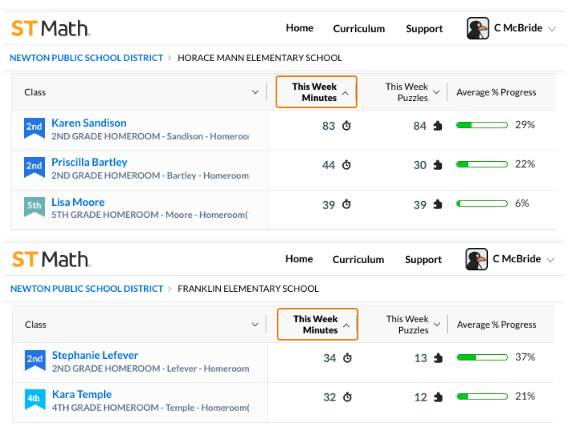The width and height of the screenshot is (575, 431).
Task: Click Lisa Moore's 6% progress bar
Action: click(x=482, y=204)
